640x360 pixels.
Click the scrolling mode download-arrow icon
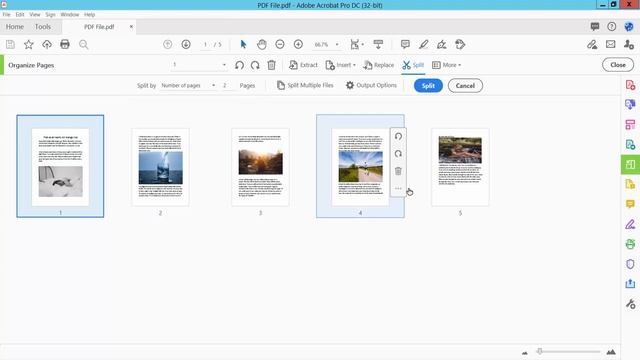378,44
